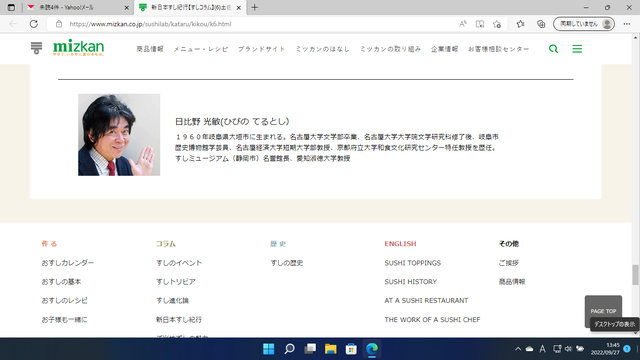Screen dimensions: 640x360
Task: Open the notification center badge
Action: [x=627, y=349]
